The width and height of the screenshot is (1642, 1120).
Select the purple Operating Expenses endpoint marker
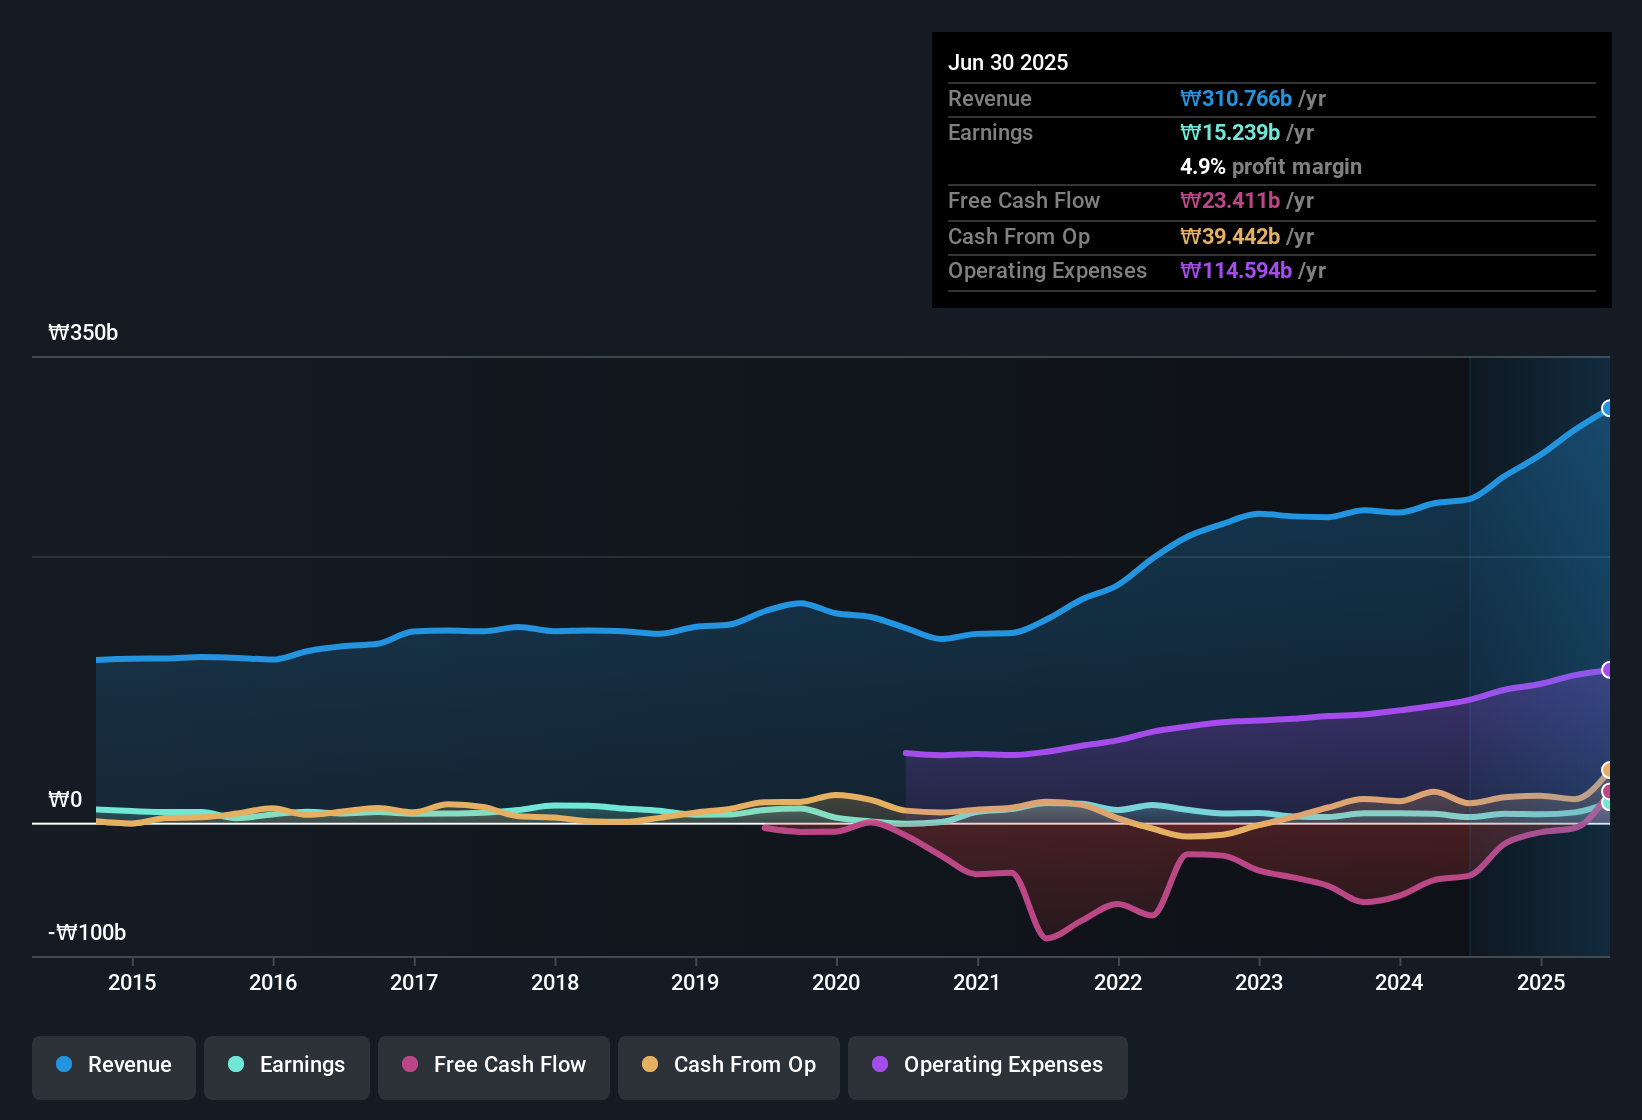(x=1606, y=670)
